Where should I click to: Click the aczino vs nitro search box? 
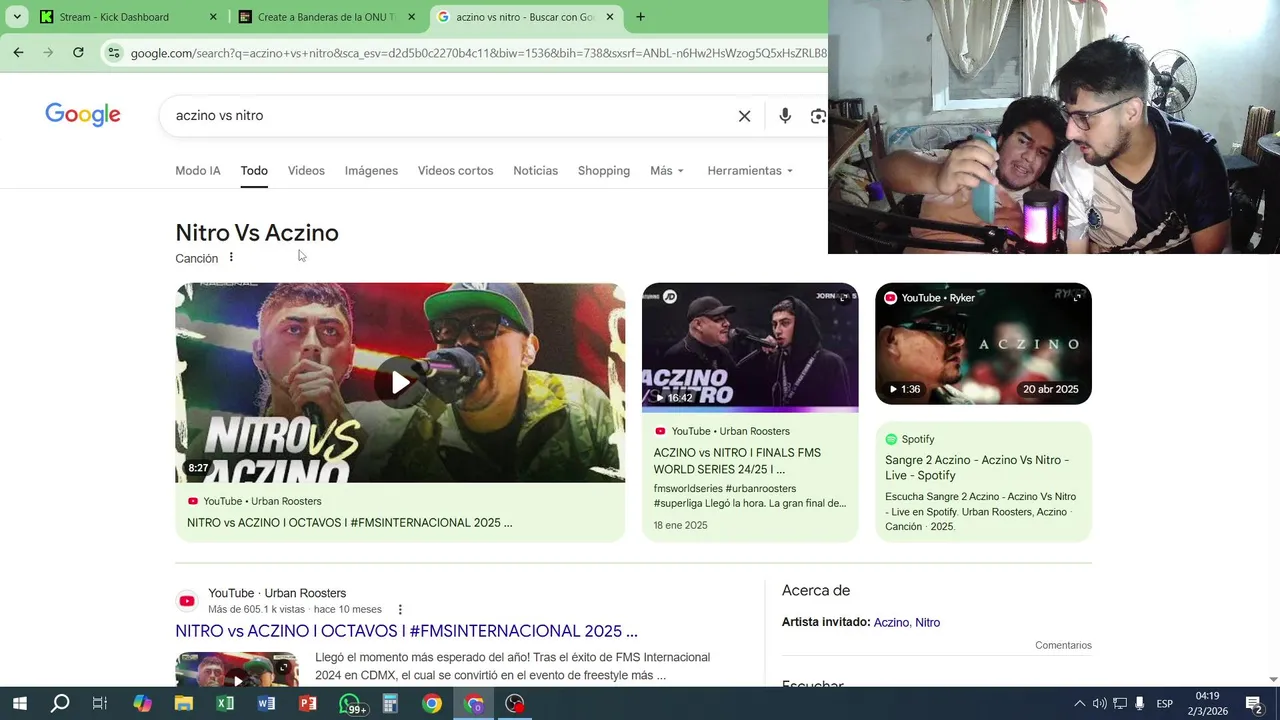450,116
